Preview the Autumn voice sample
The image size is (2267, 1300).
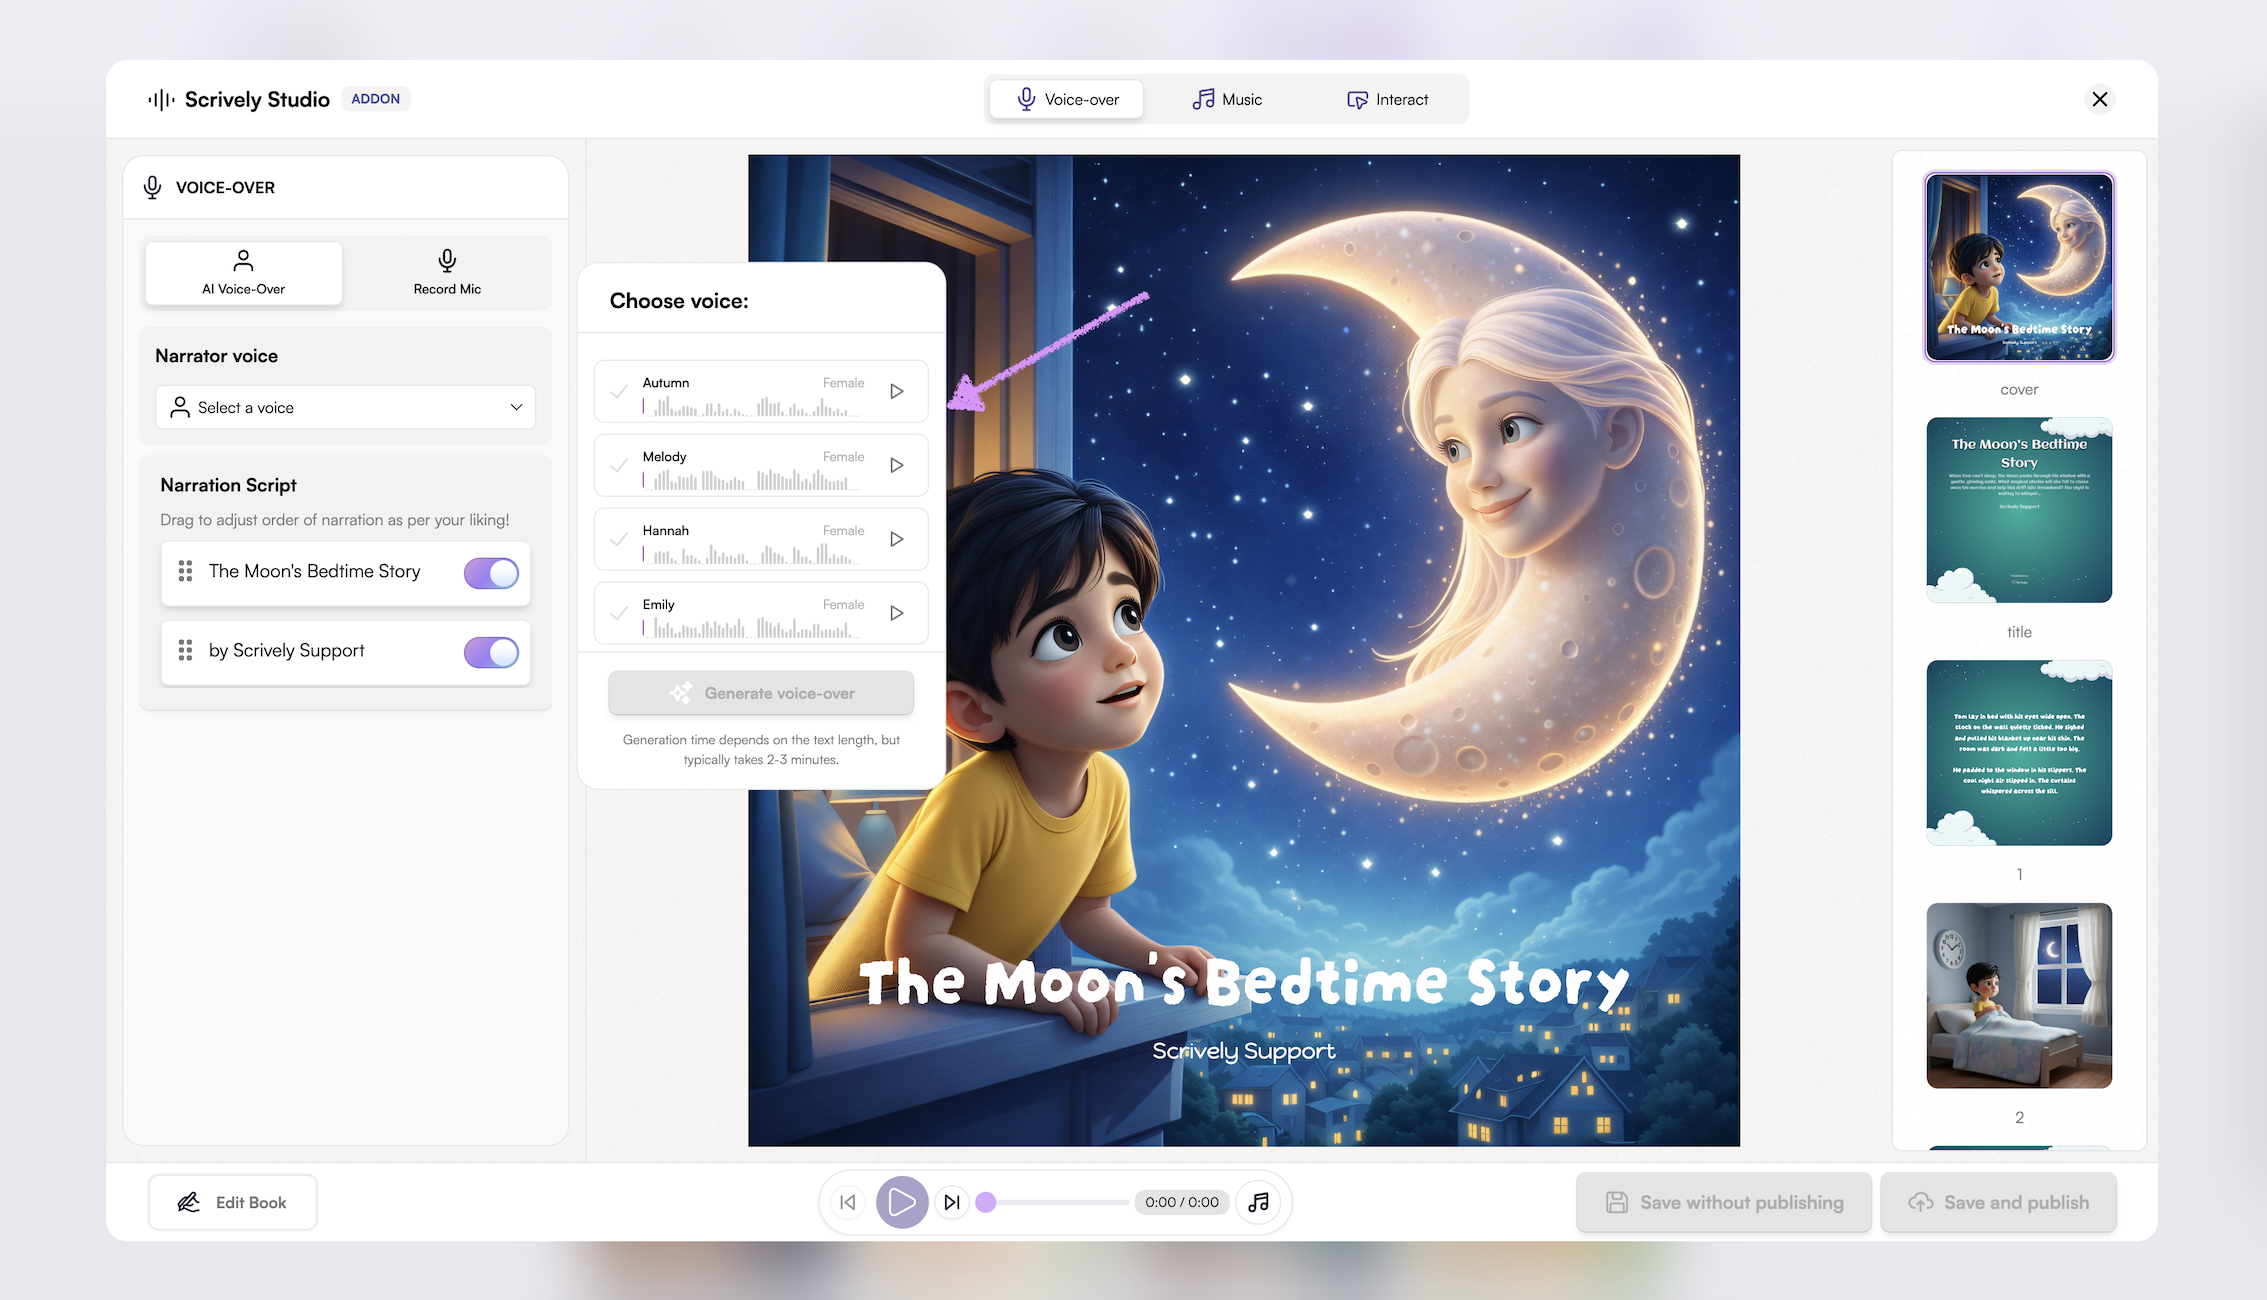[897, 392]
